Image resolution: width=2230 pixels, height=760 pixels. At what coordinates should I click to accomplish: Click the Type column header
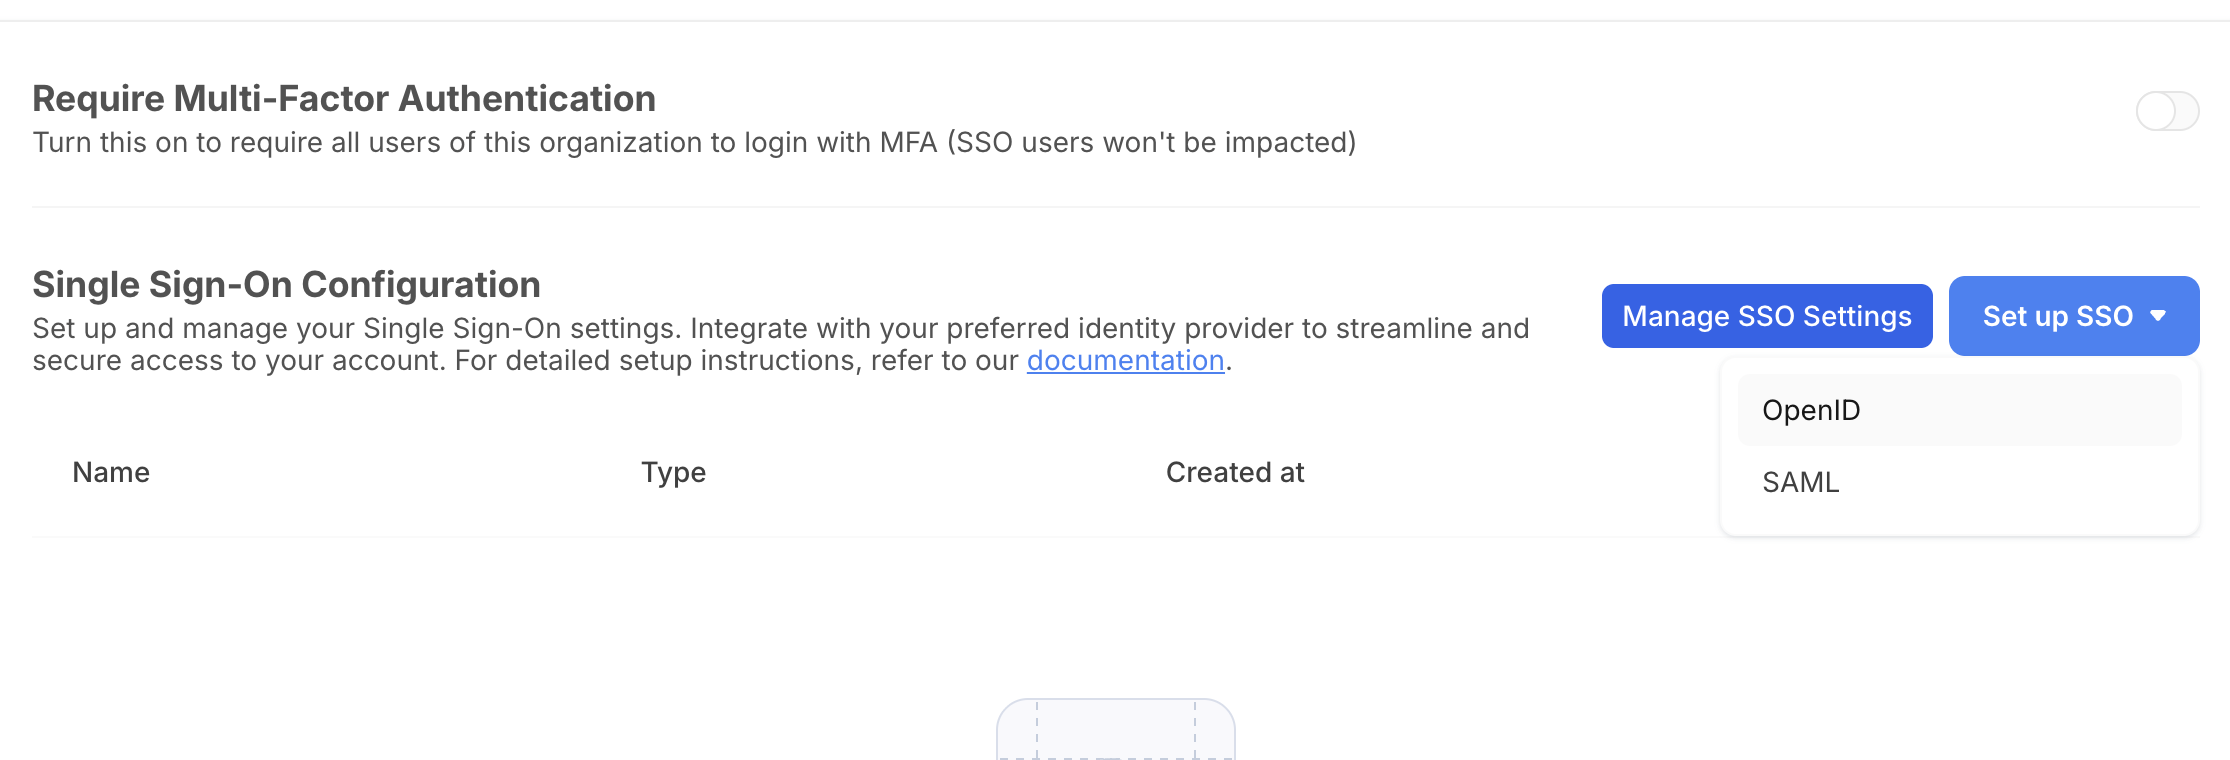[x=673, y=472]
